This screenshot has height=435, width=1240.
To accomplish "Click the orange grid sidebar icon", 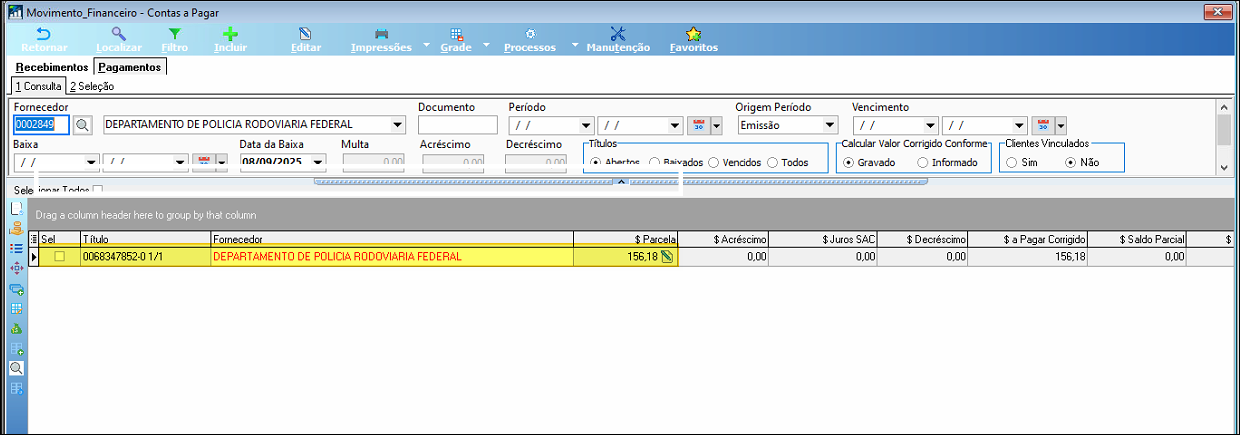I will [x=16, y=308].
